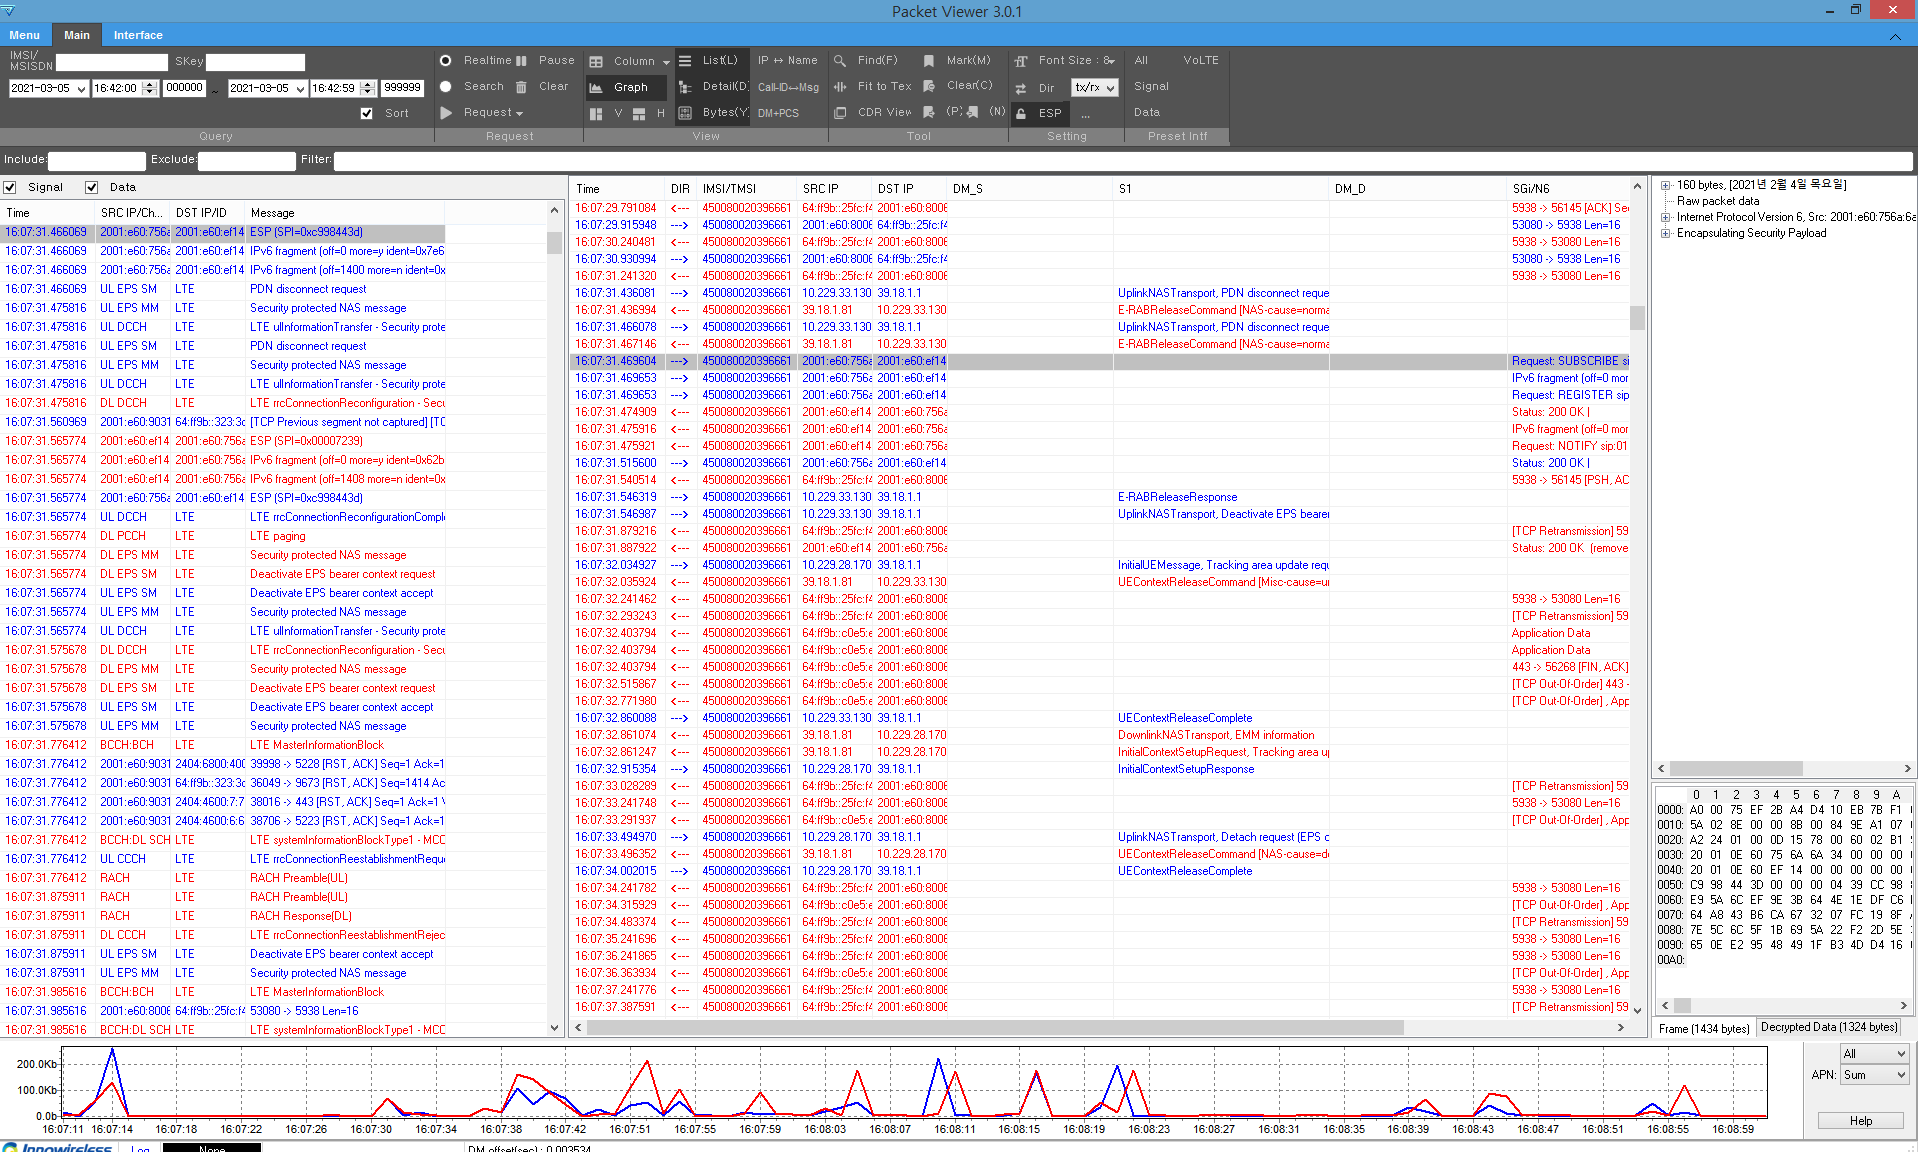Click the Detail(D) tree icon
This screenshot has height=1152, width=1918.
pyautogui.click(x=685, y=87)
